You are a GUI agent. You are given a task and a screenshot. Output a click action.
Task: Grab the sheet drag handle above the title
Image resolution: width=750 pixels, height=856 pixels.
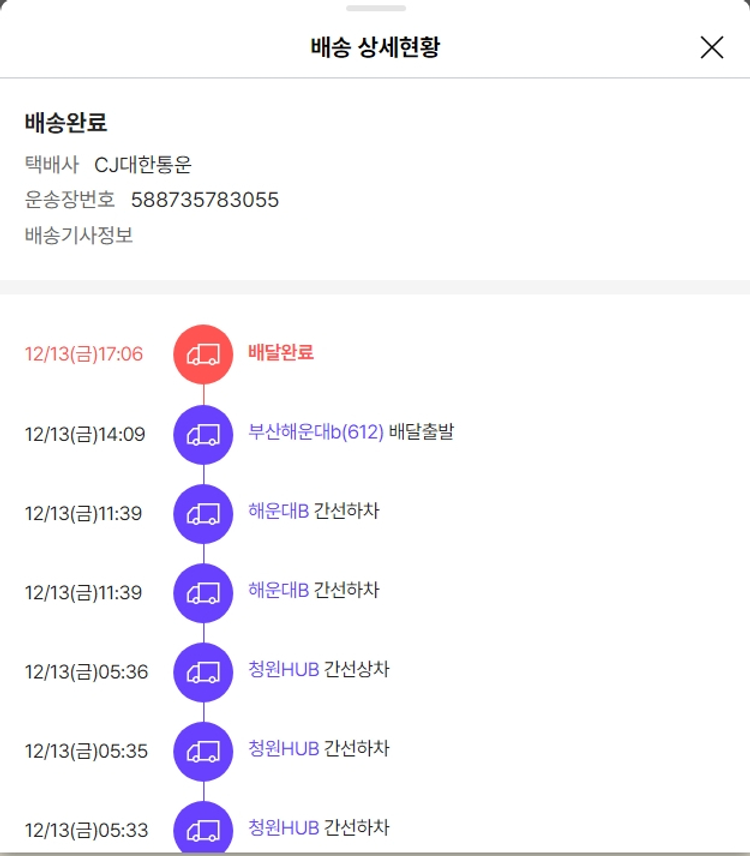tap(375, 8)
